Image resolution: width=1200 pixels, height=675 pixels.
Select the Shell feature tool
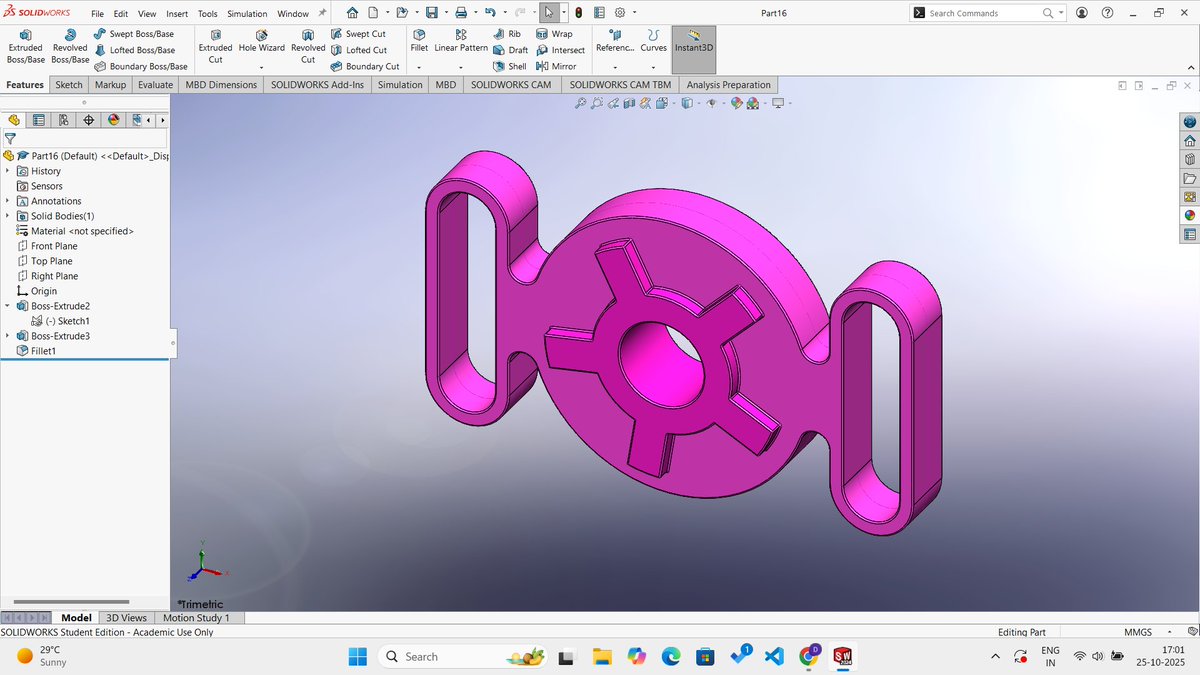point(510,66)
